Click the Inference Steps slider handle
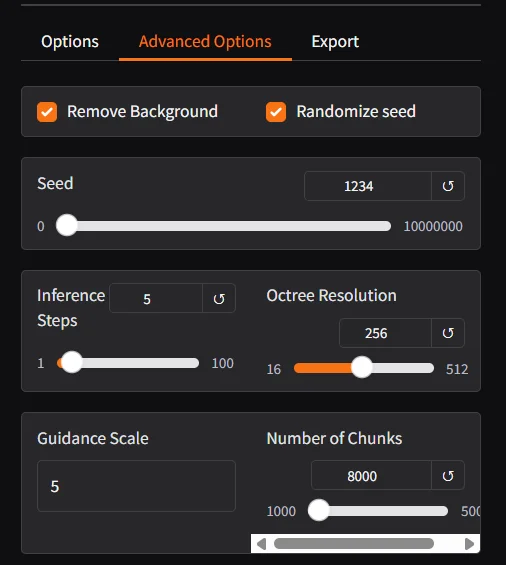Viewport: 506px width, 565px height. 72,362
